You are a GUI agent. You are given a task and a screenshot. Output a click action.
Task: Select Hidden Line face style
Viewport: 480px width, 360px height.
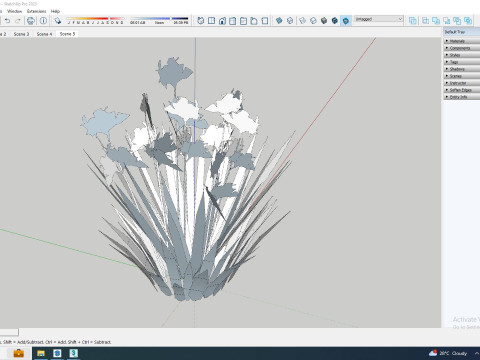tap(313, 21)
